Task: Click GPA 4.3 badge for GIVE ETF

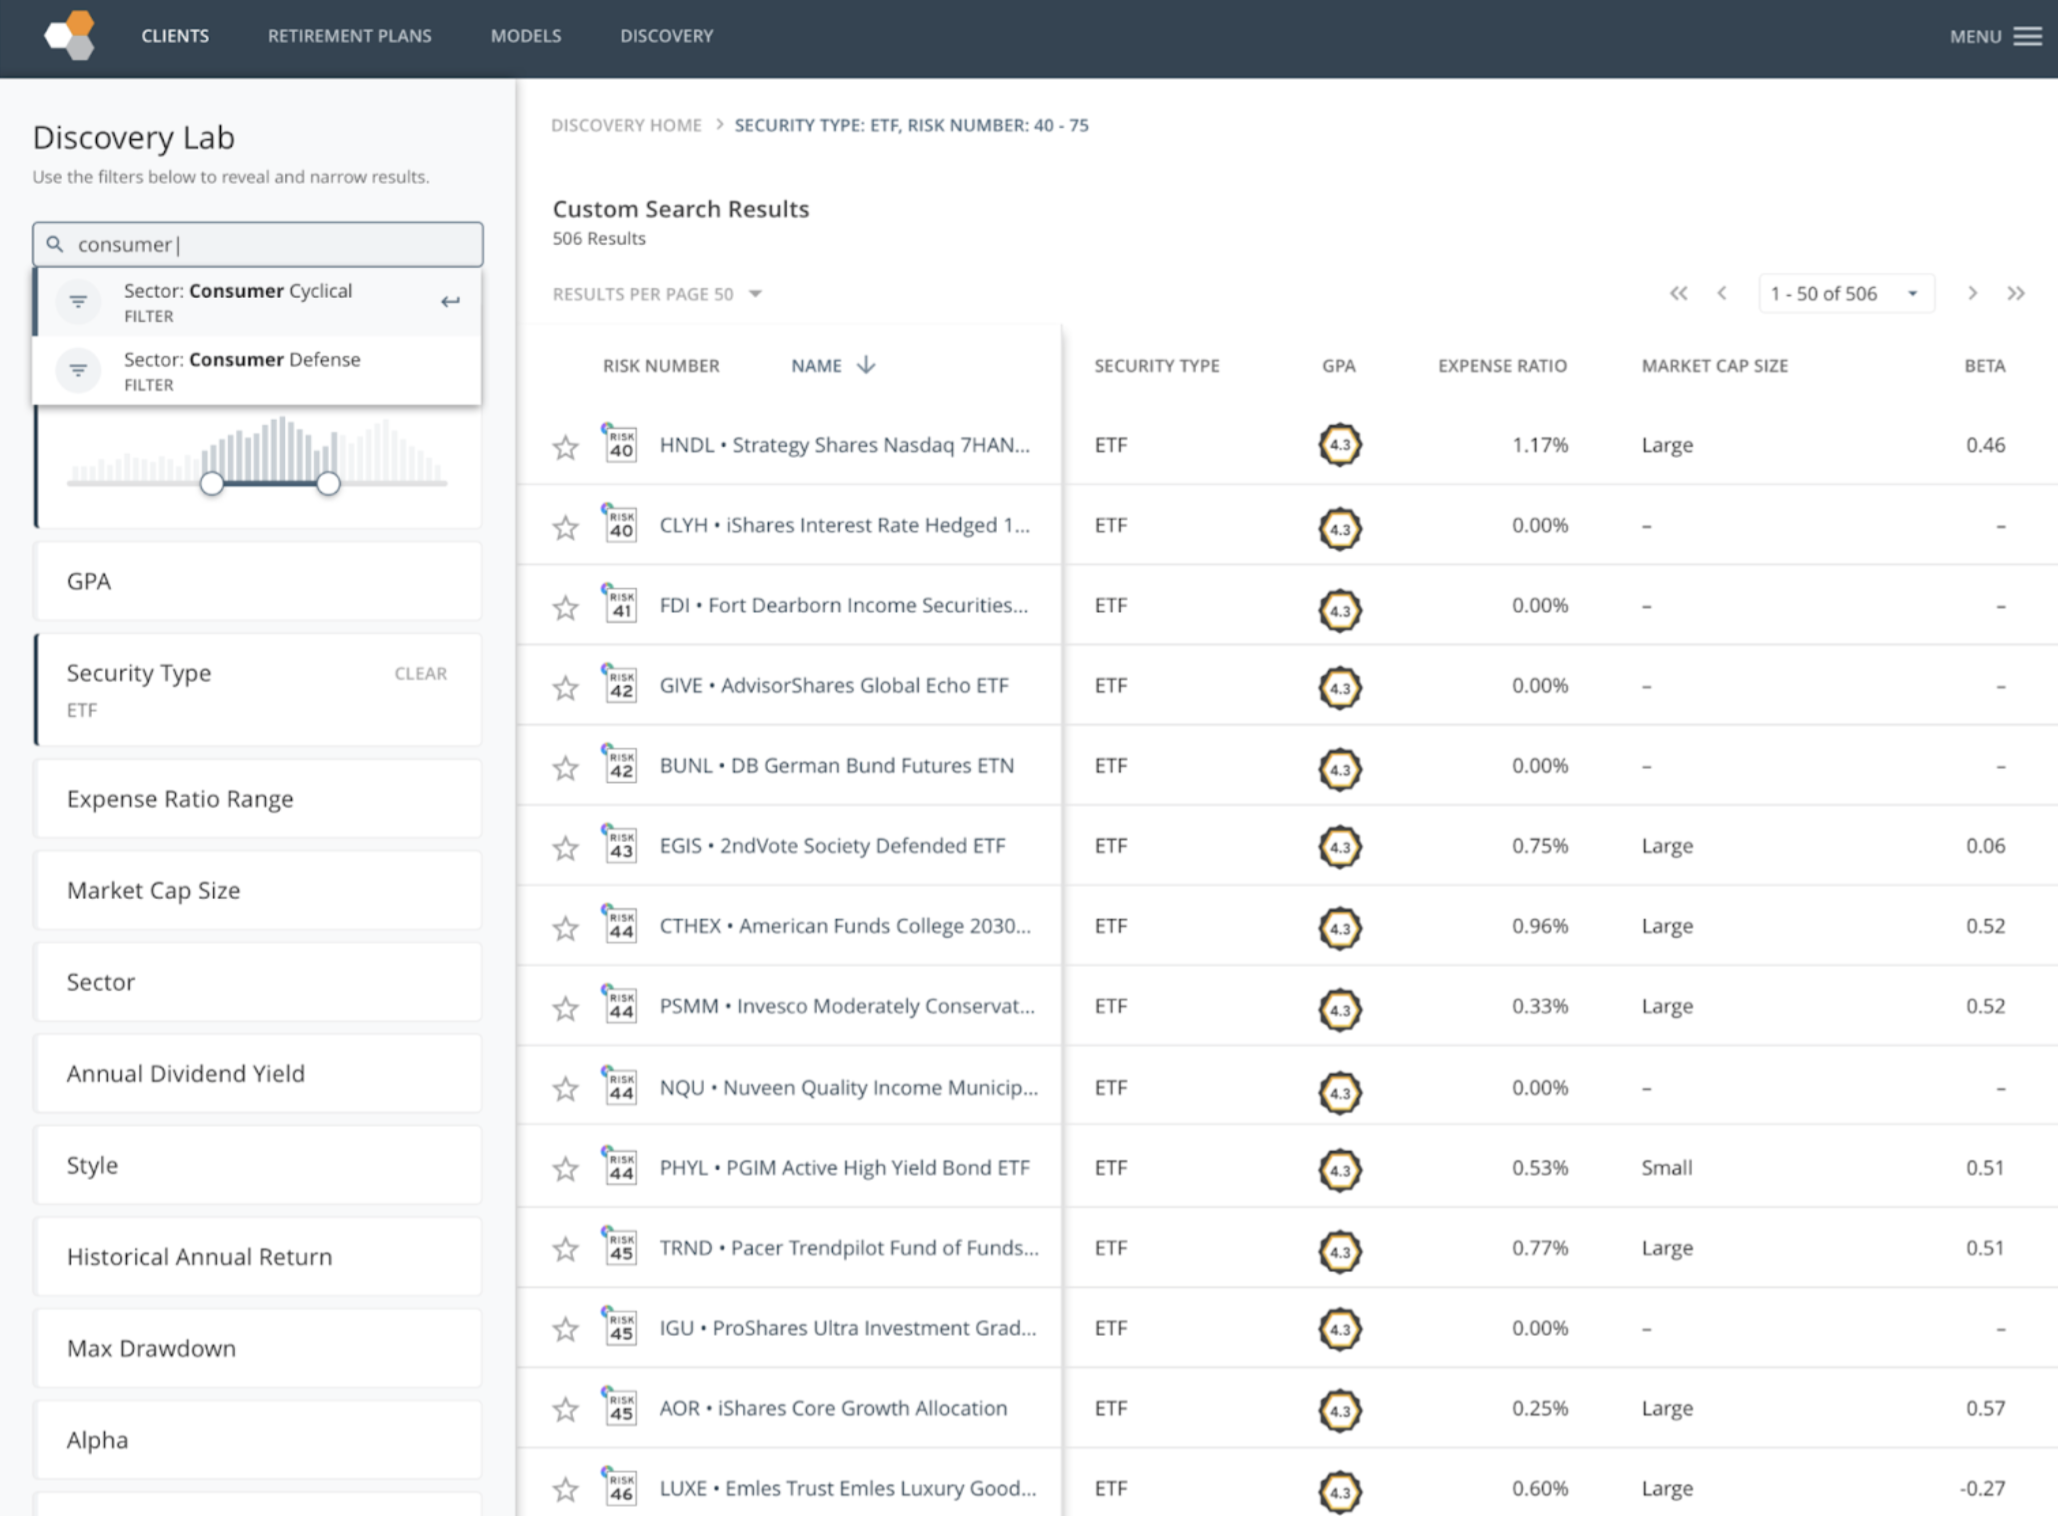Action: coord(1339,687)
